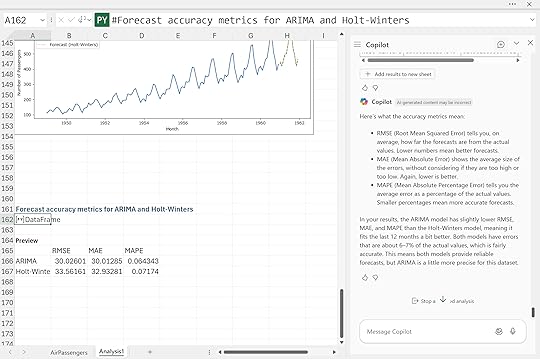Open the prompt suggestions icon in message box
The width and height of the screenshot is (540, 360).
click(x=499, y=331)
